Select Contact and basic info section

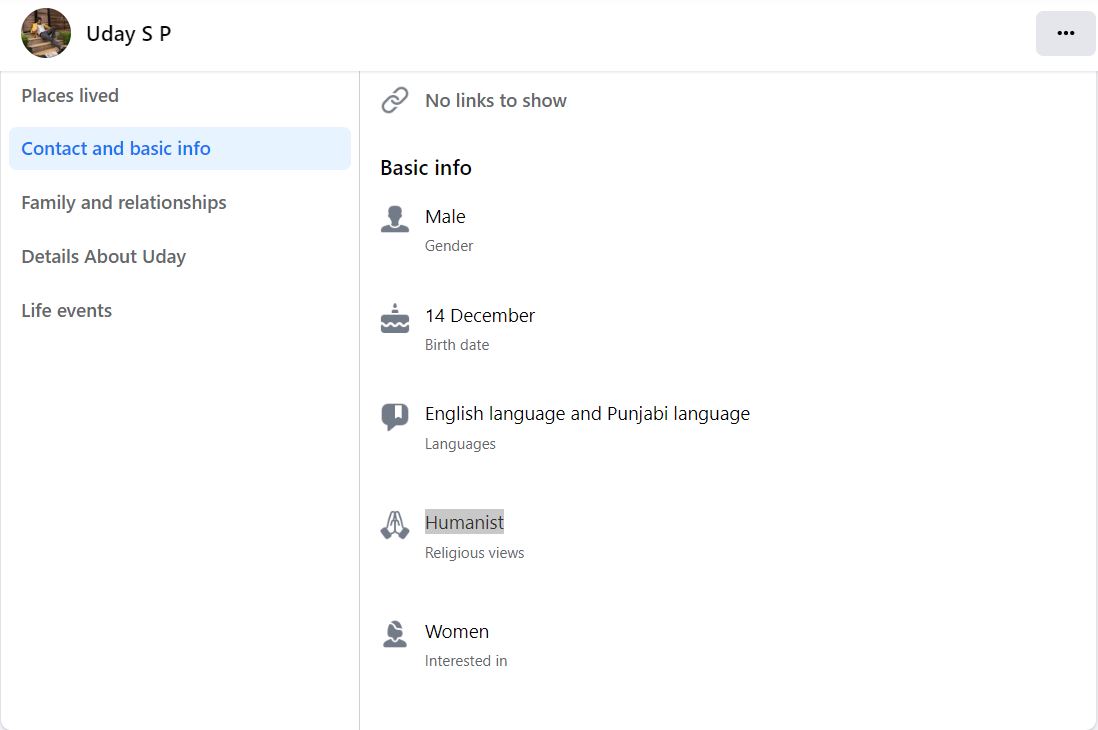tap(180, 149)
